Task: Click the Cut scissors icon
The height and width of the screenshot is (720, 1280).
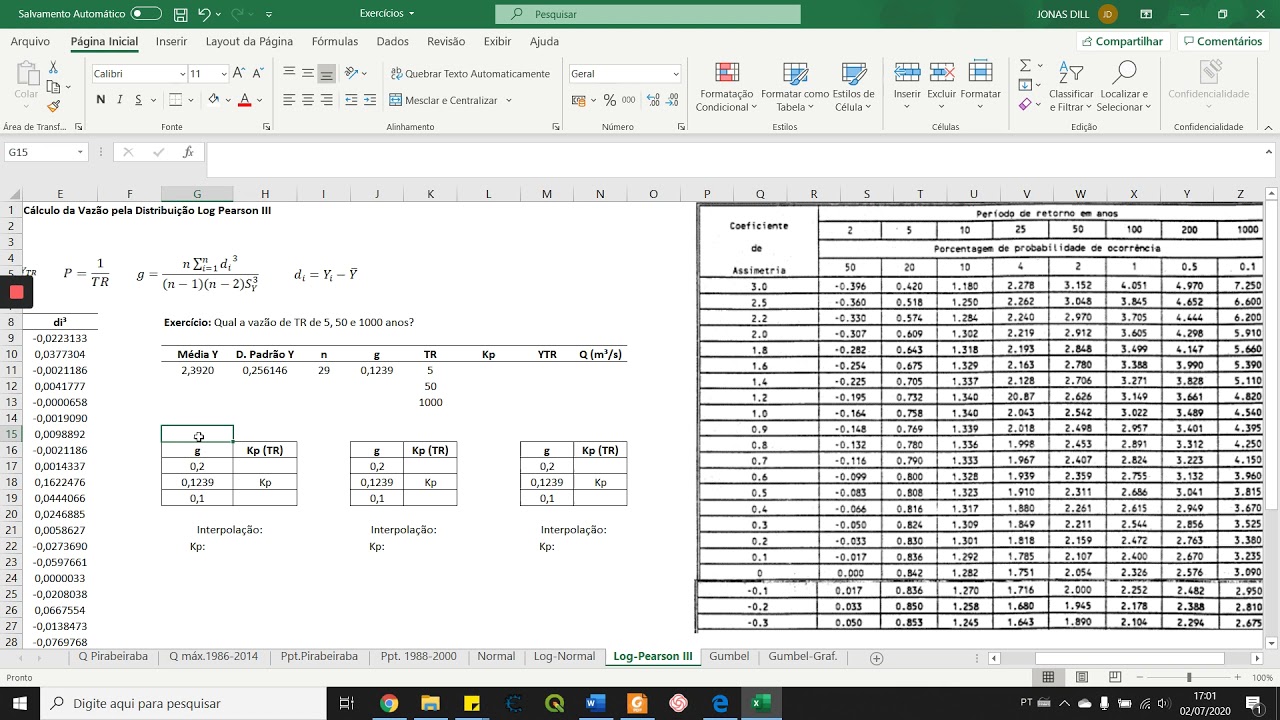Action: coord(53,67)
